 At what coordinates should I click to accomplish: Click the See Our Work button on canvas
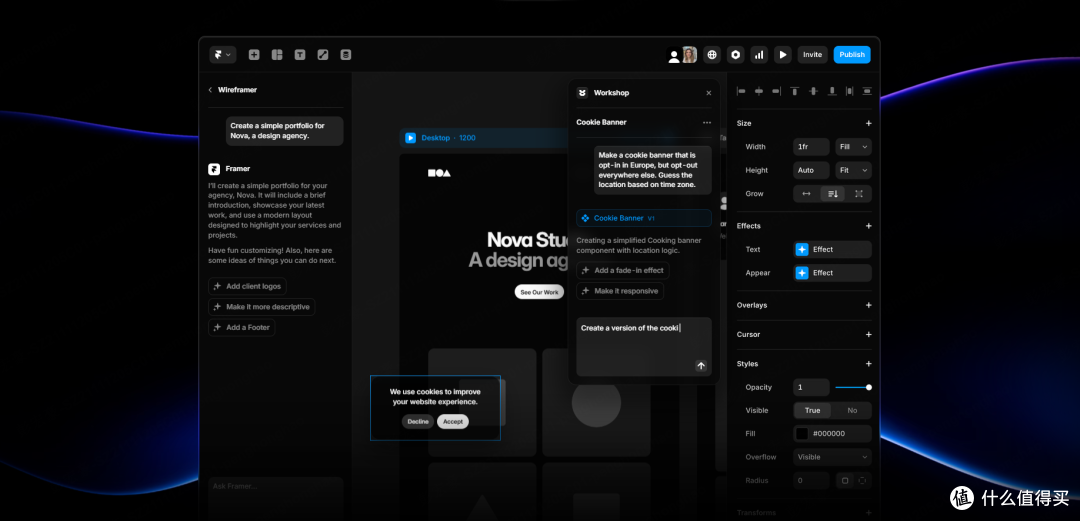tap(539, 292)
